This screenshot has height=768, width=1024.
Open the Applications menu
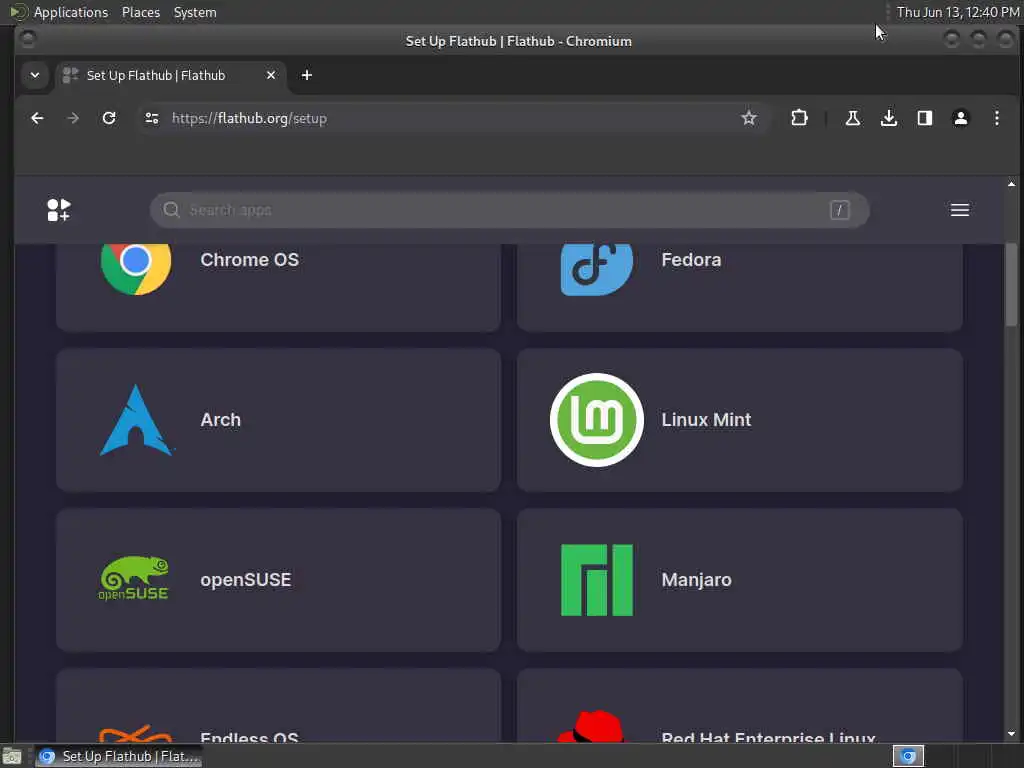pos(71,12)
